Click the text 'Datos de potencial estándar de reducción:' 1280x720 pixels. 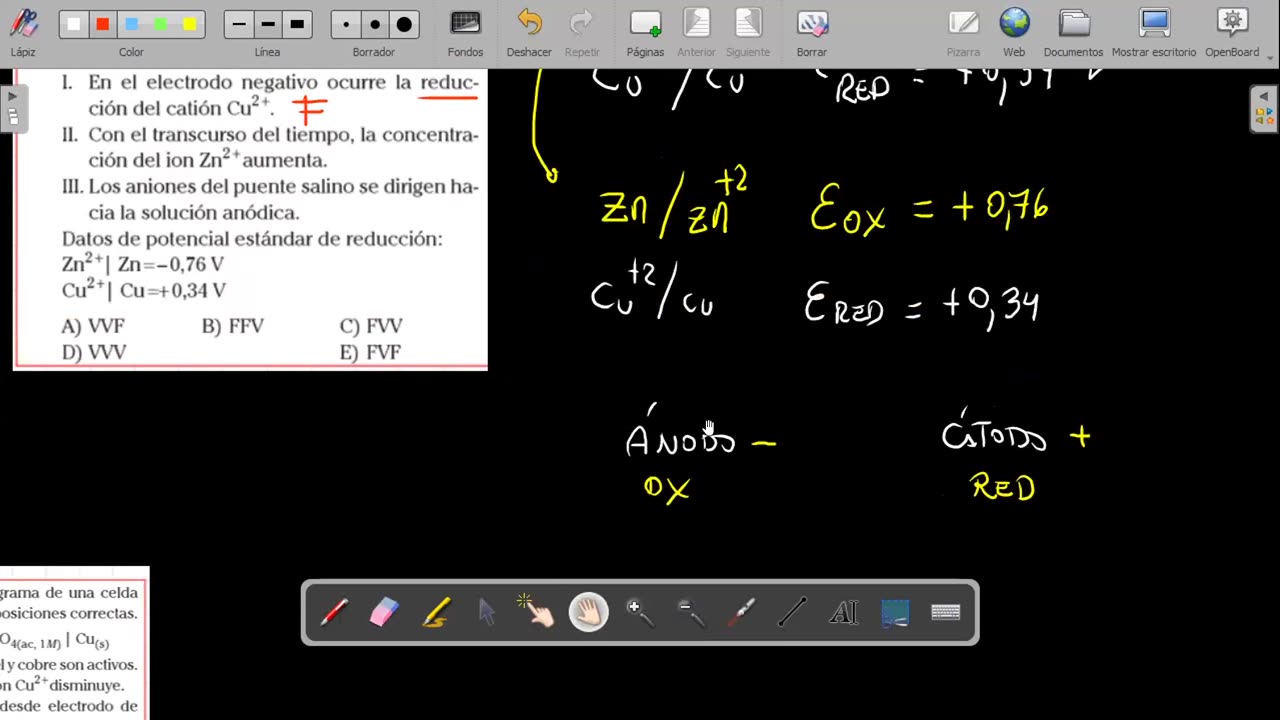pyautogui.click(x=252, y=239)
